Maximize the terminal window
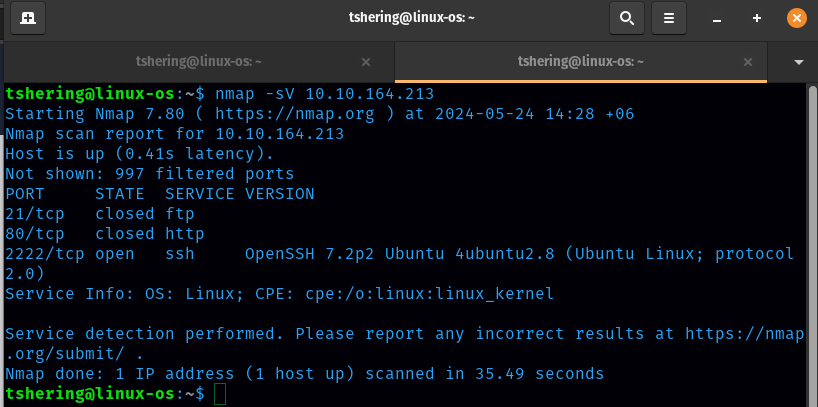818x407 pixels. pyautogui.click(x=757, y=18)
